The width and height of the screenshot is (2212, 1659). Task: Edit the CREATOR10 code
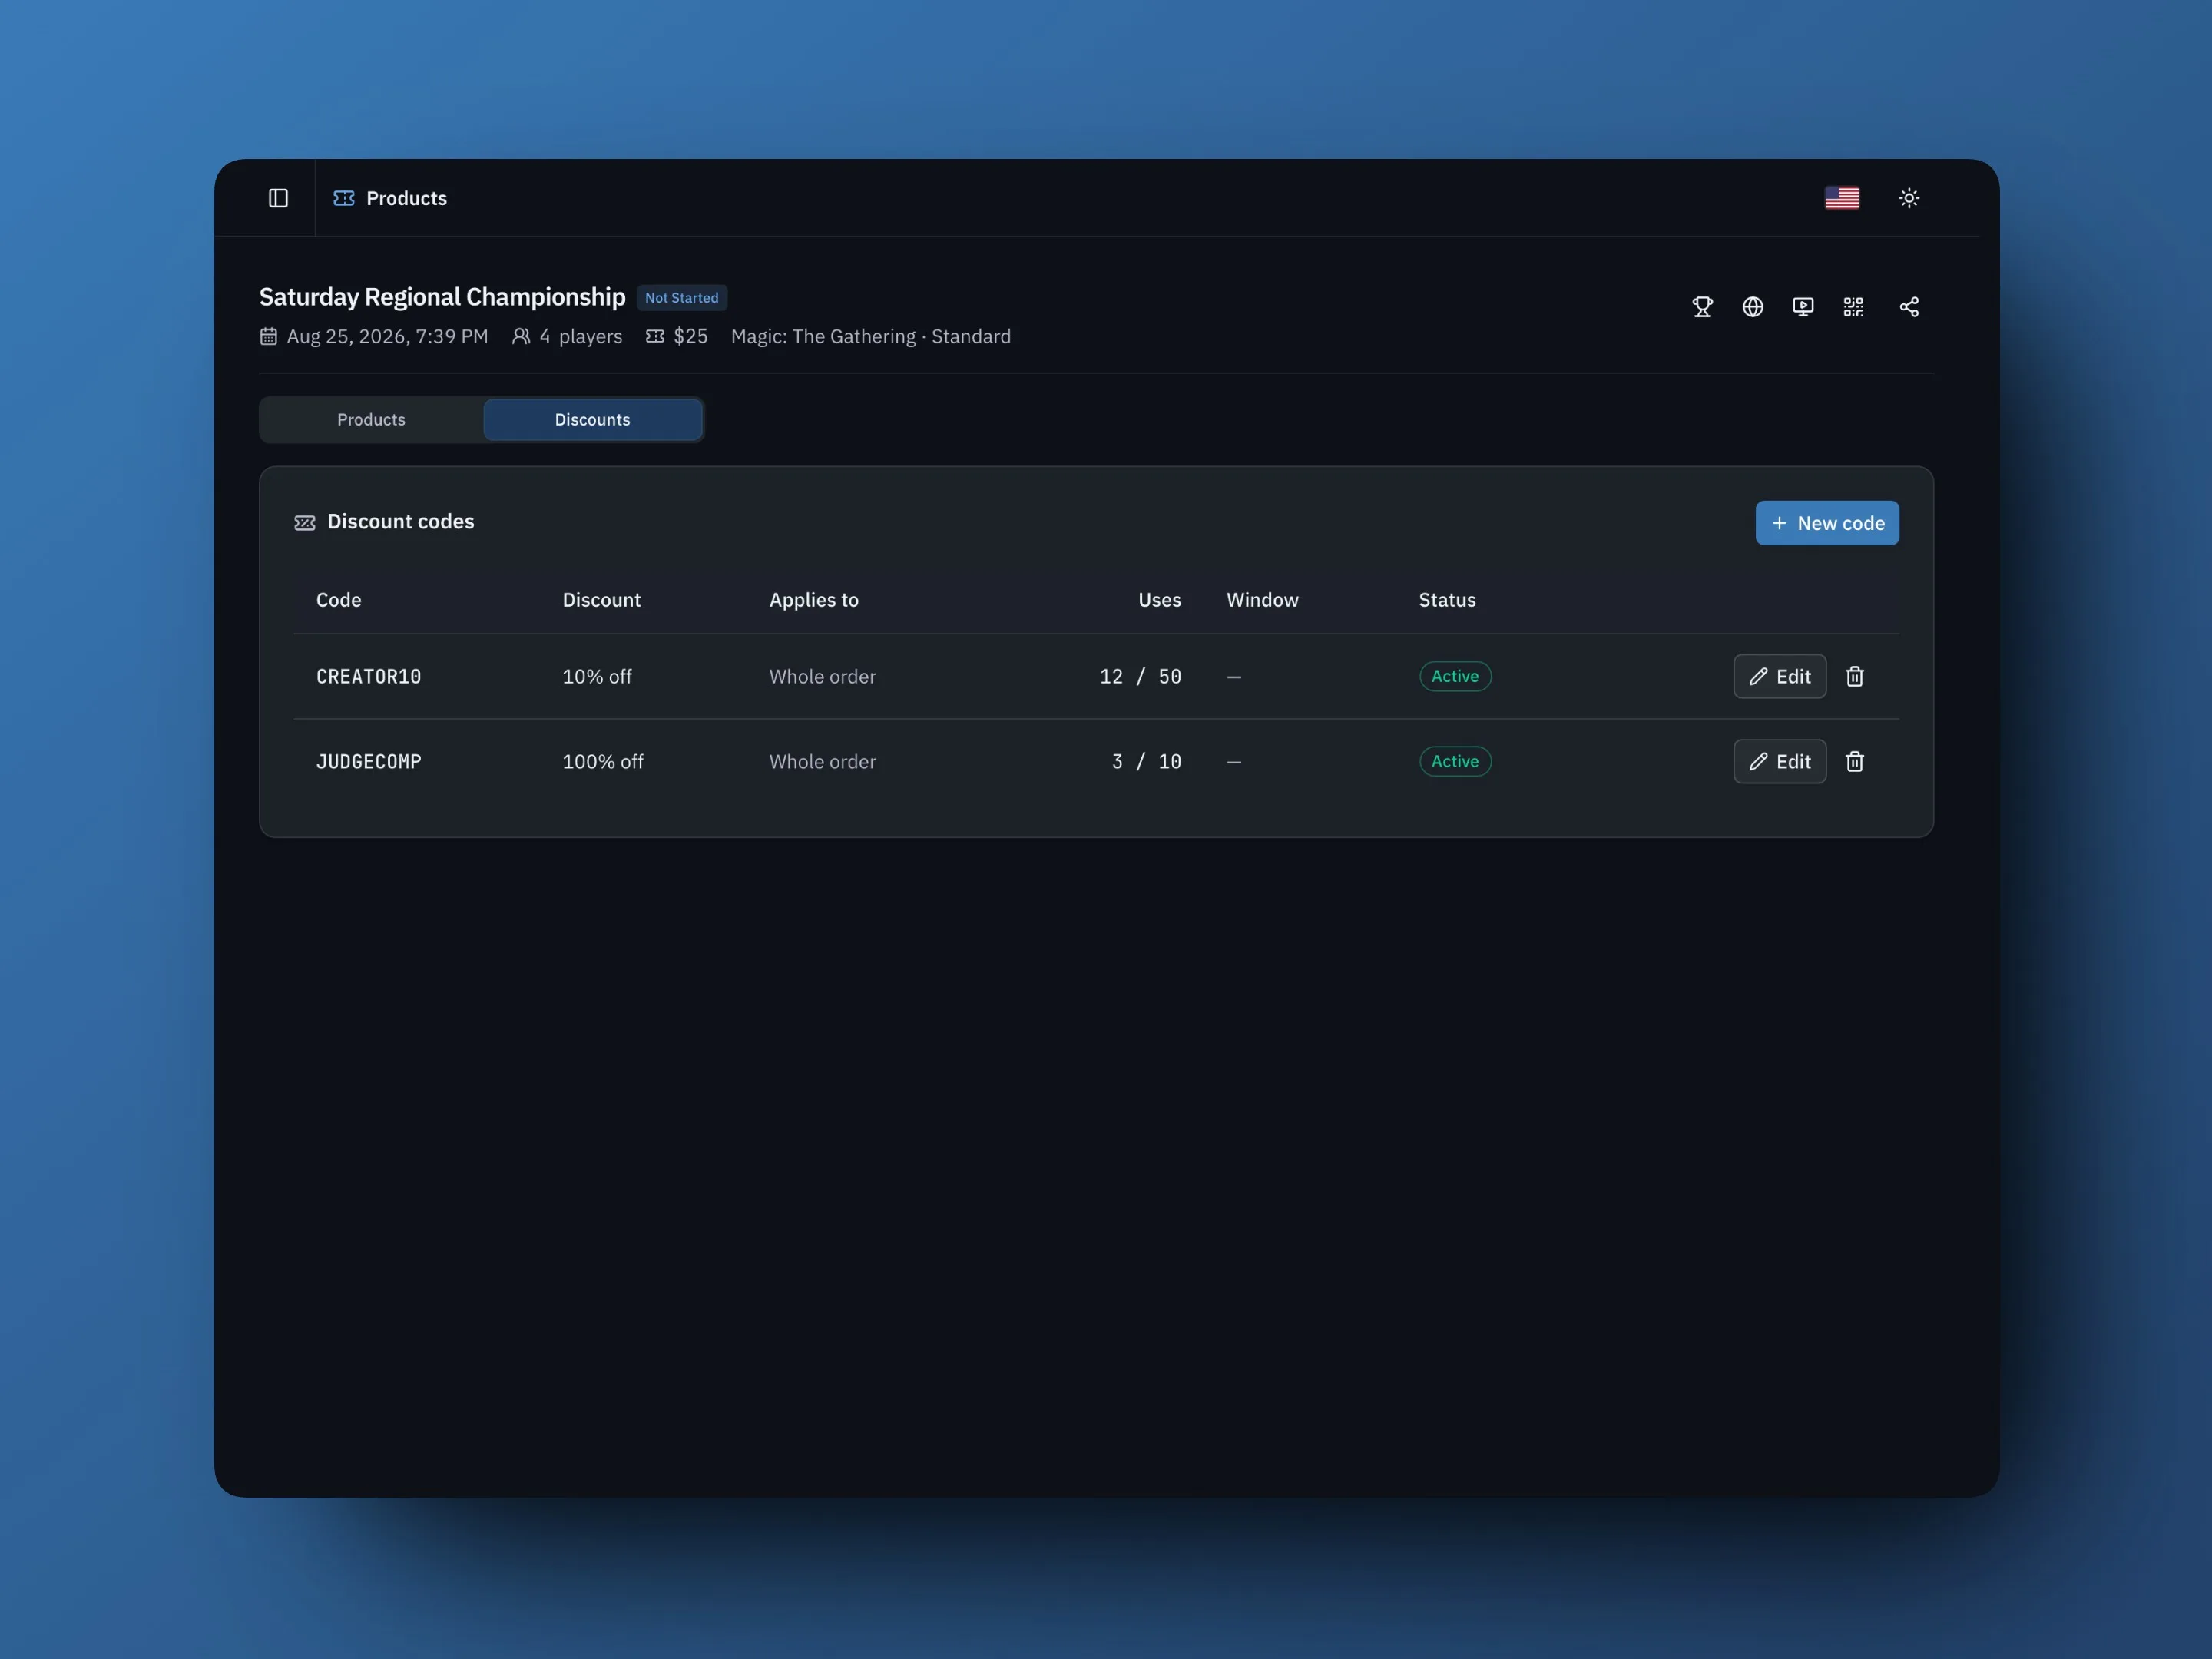1780,677
